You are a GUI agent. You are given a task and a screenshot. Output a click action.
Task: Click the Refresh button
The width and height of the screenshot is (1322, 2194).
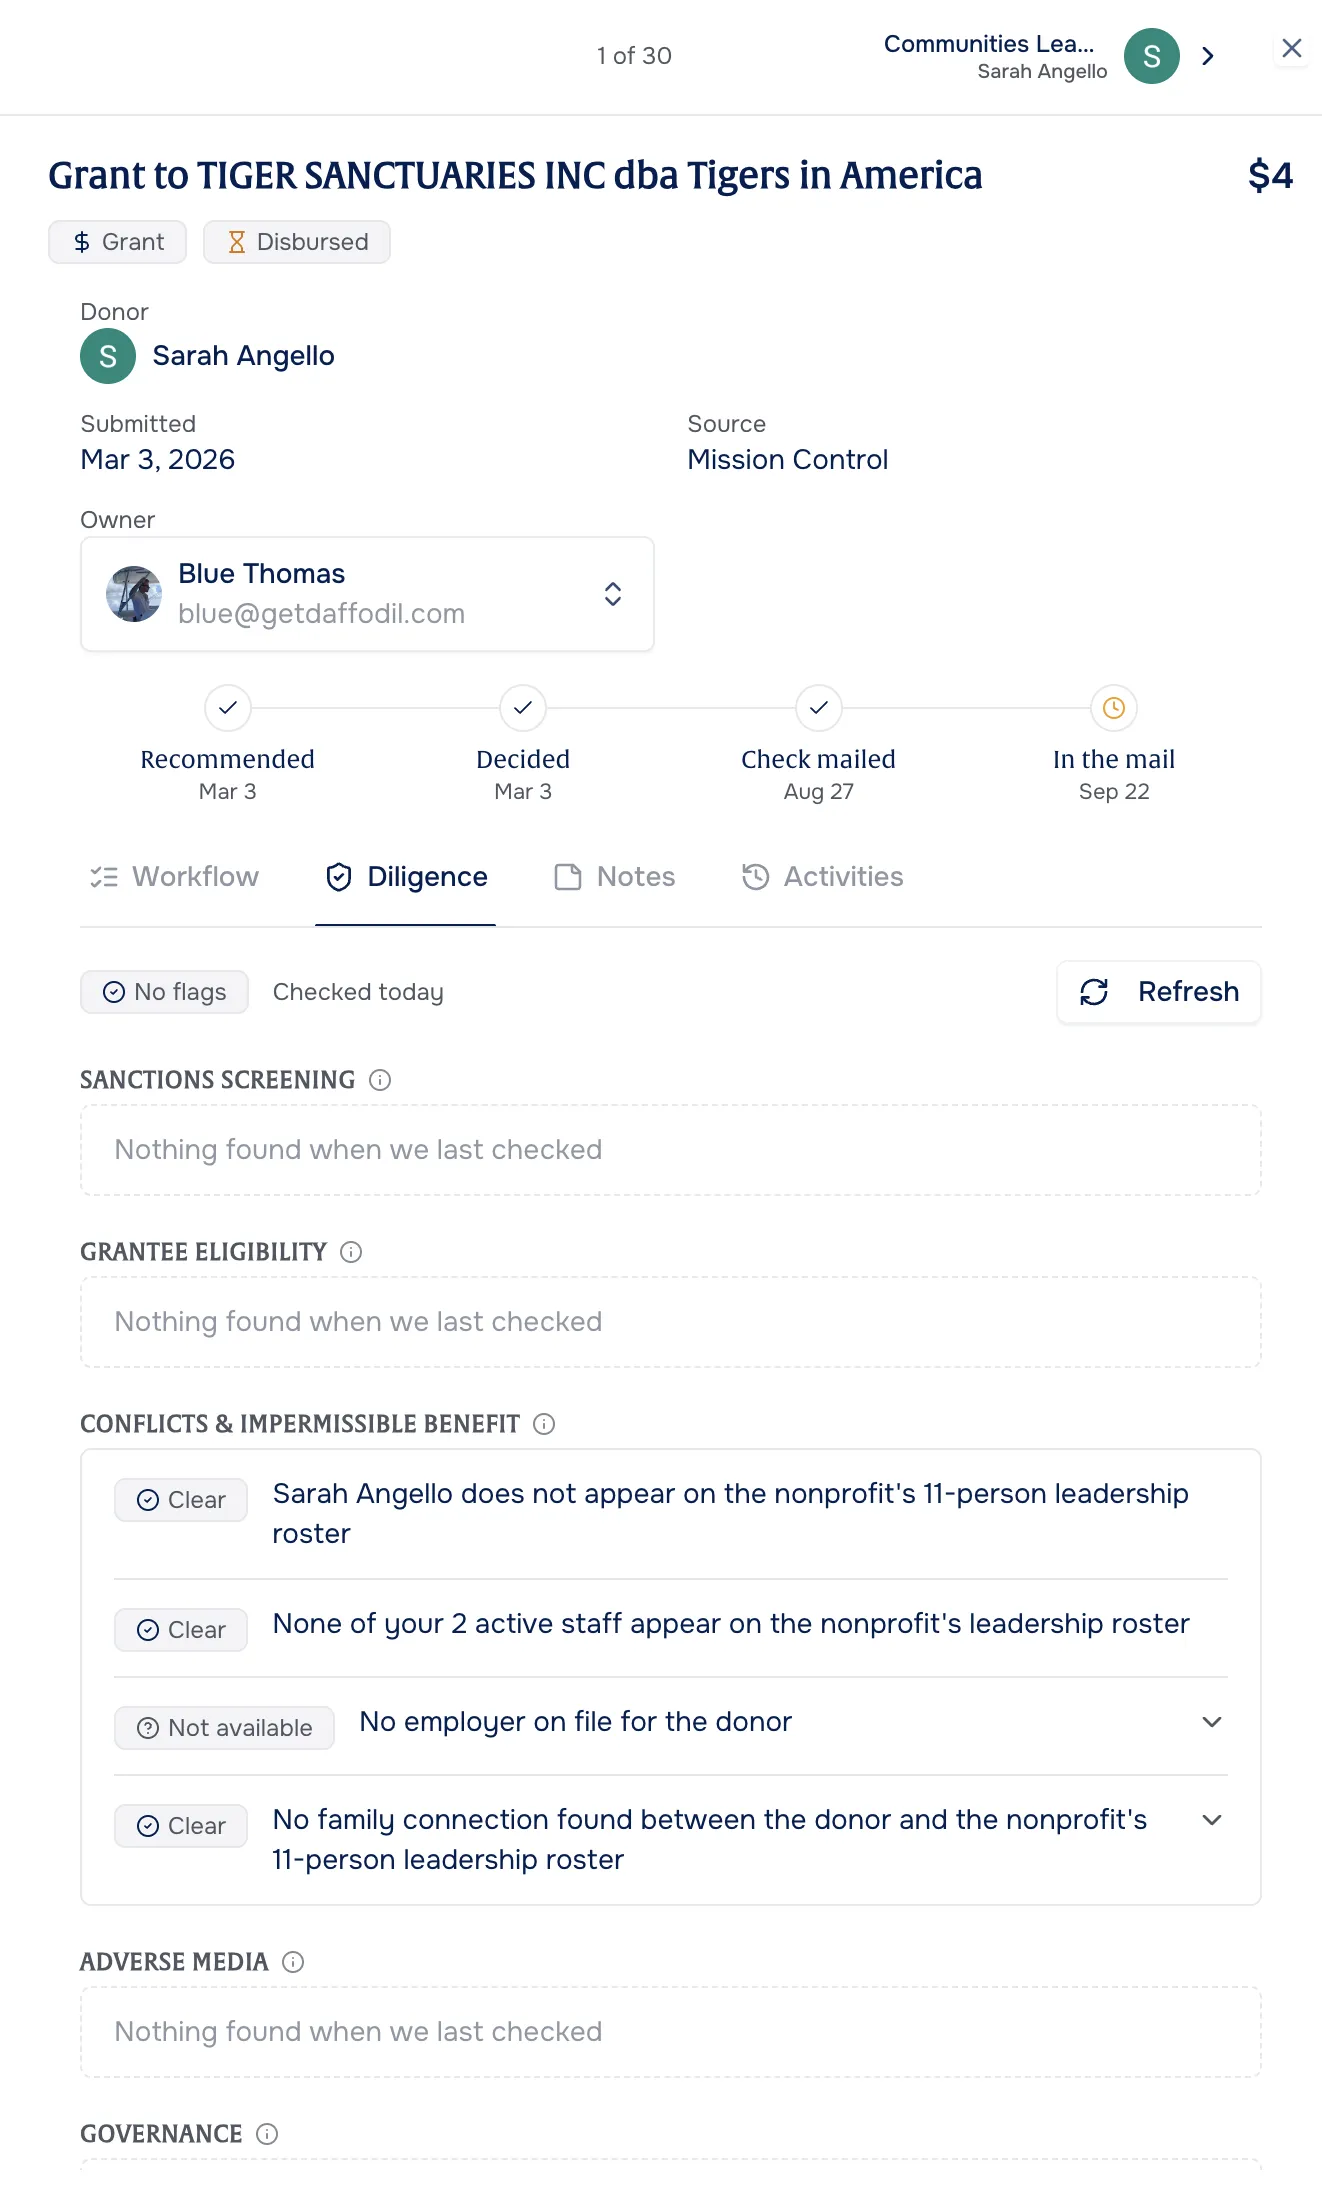point(1159,992)
